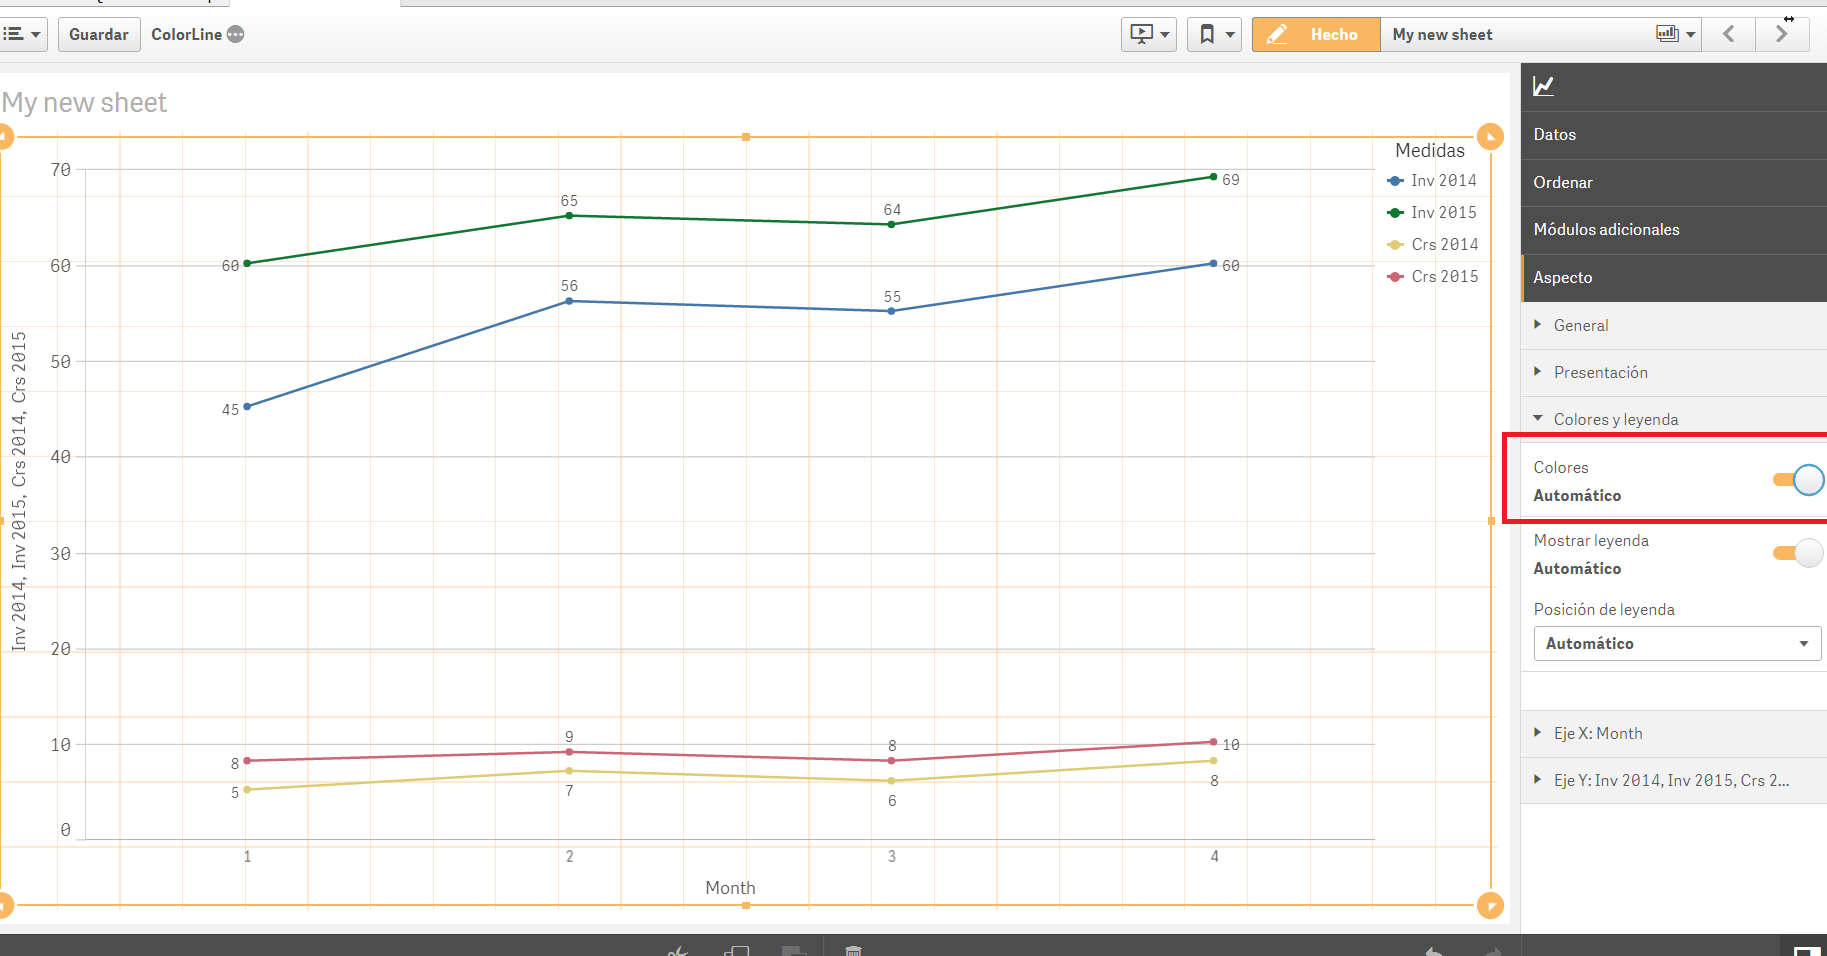Go to the previous sheet arrow
The width and height of the screenshot is (1827, 956).
pos(1729,34)
